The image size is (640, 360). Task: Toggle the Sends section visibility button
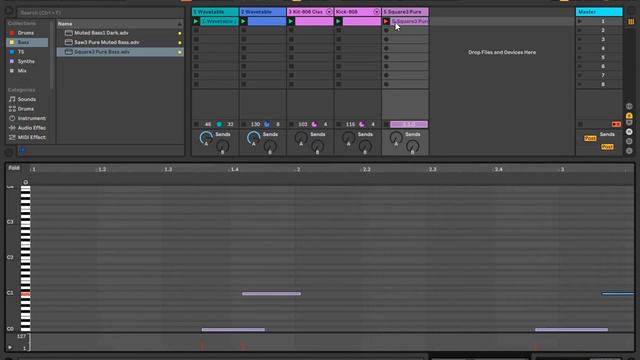click(x=629, y=116)
